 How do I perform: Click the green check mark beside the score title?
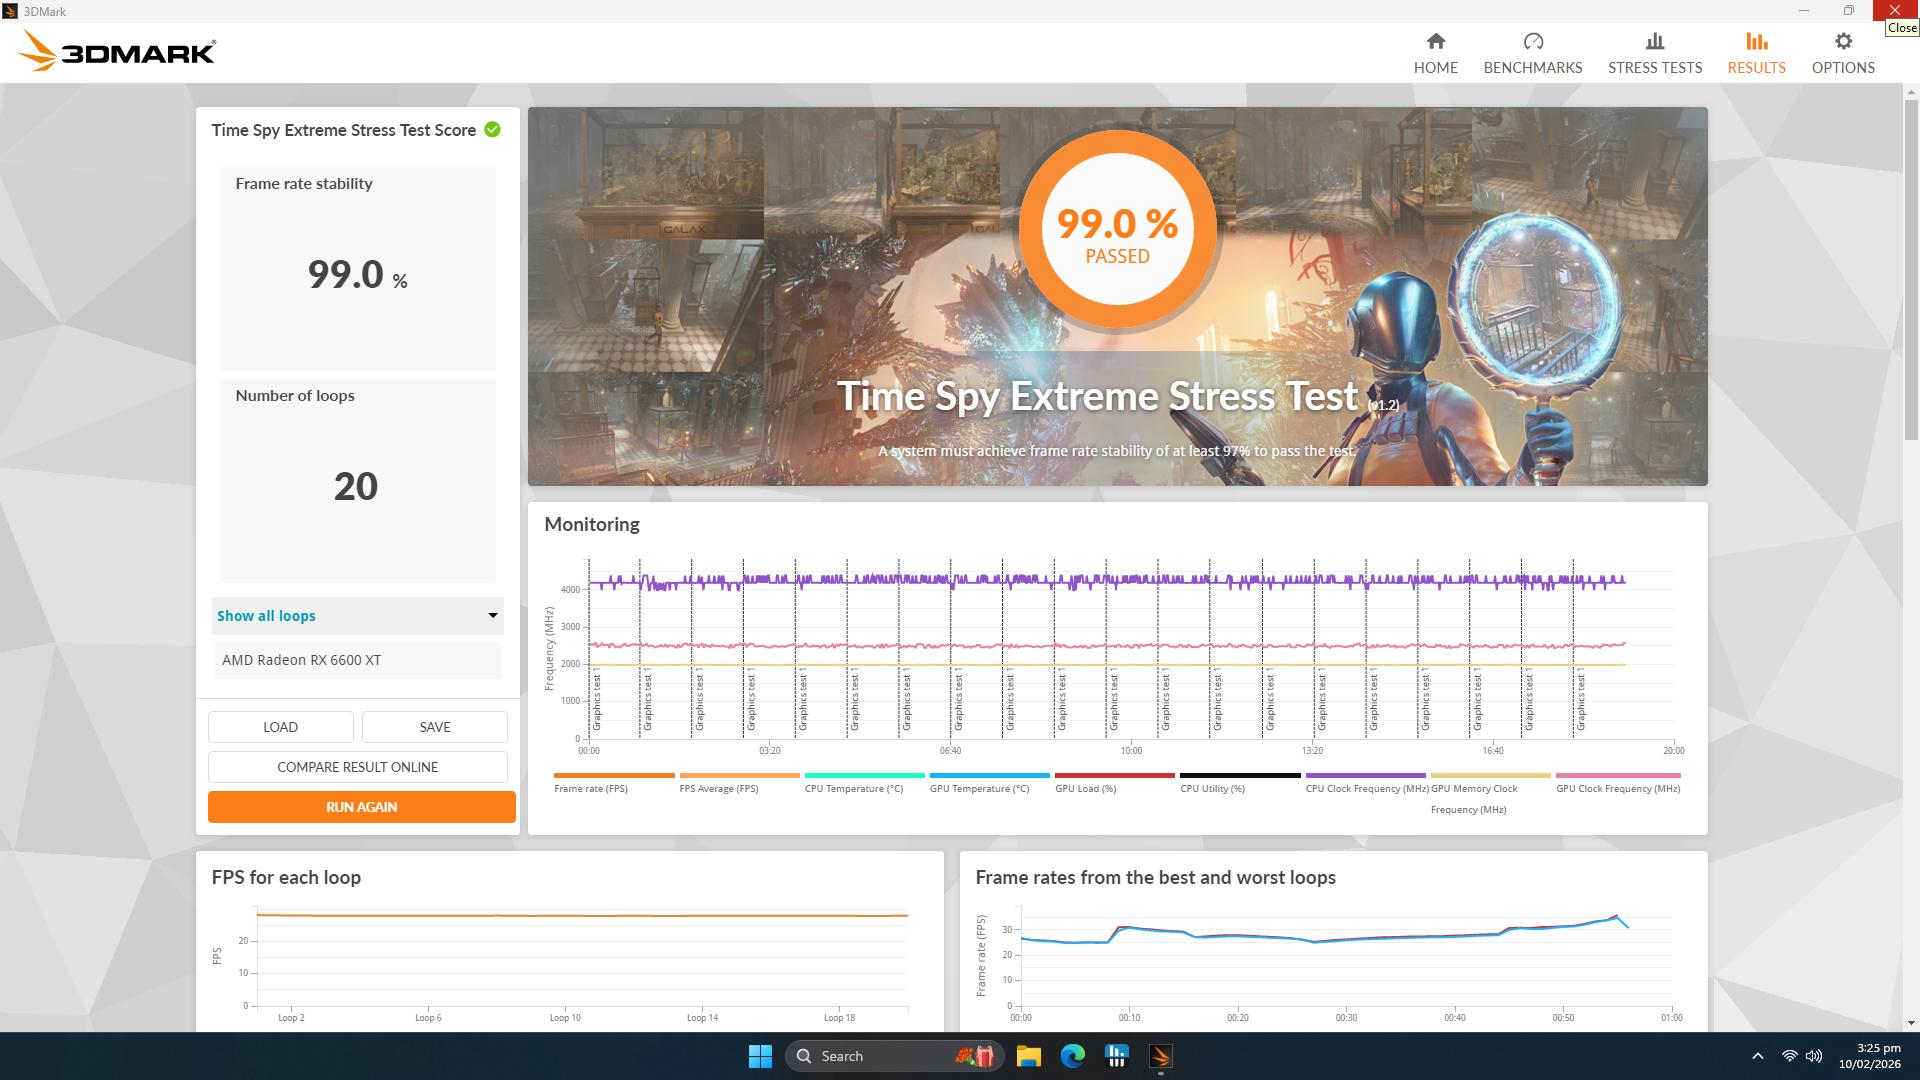tap(492, 129)
